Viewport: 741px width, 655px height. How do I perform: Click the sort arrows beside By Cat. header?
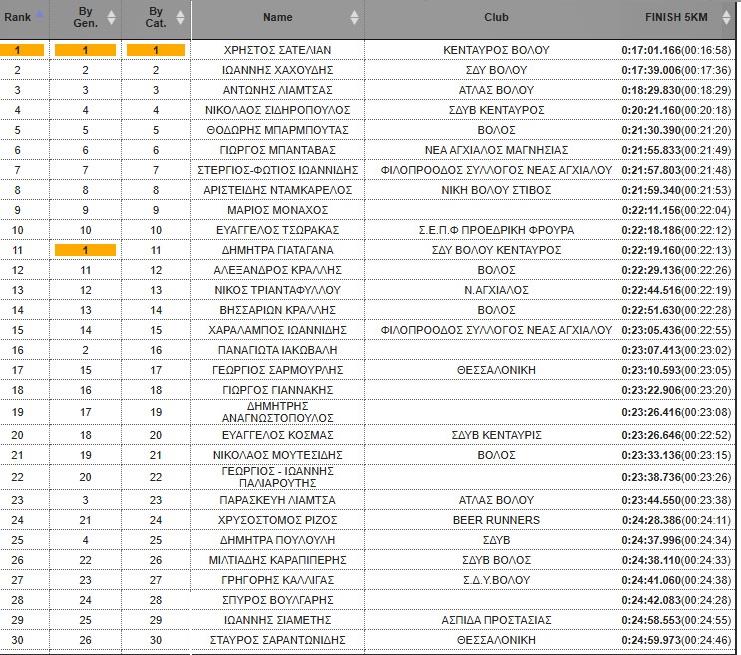pyautogui.click(x=180, y=17)
